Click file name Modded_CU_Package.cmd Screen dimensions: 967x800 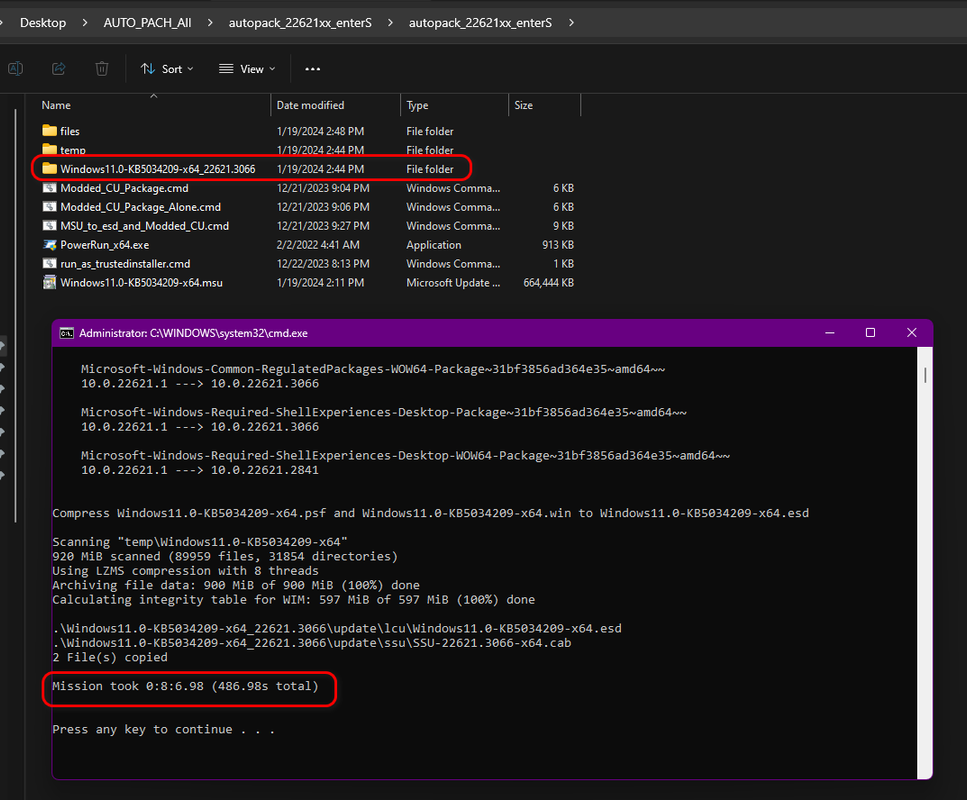point(125,188)
